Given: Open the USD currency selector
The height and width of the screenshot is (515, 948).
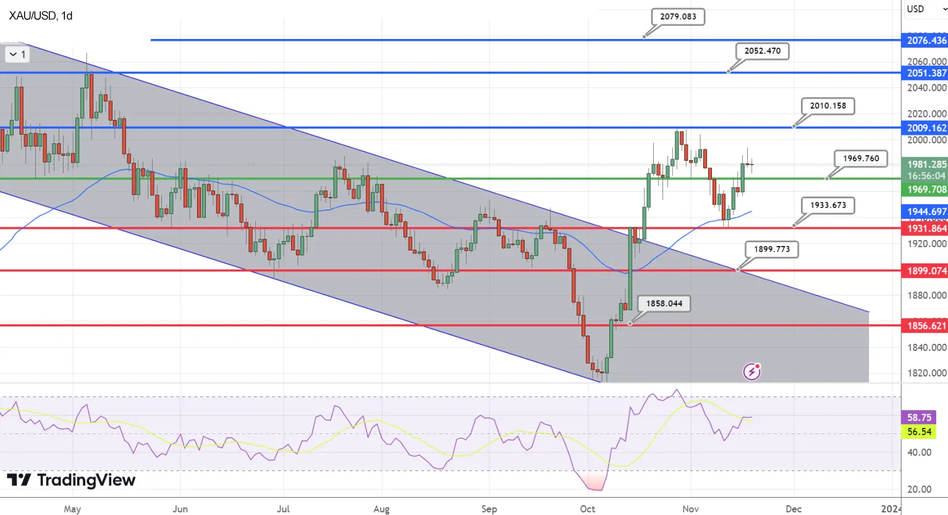Looking at the screenshot, I should click(x=916, y=9).
